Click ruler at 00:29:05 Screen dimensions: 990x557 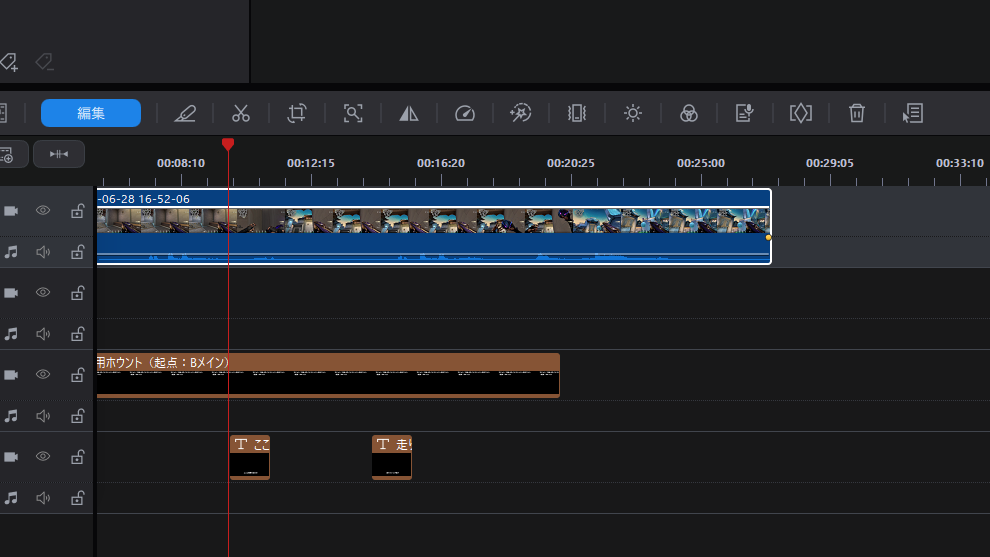(x=830, y=163)
